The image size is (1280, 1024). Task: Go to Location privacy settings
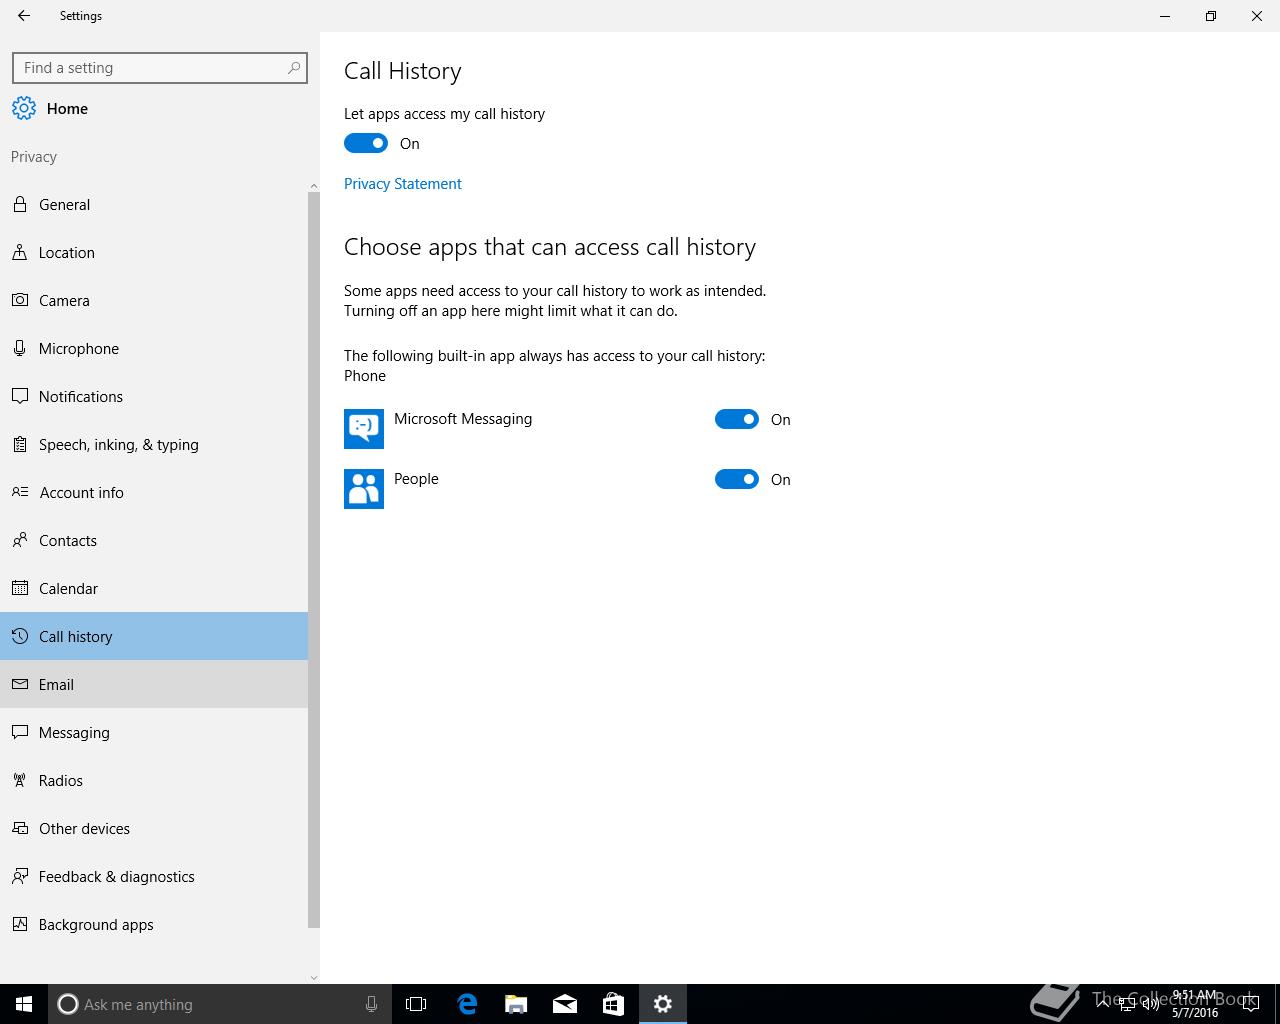coord(154,252)
